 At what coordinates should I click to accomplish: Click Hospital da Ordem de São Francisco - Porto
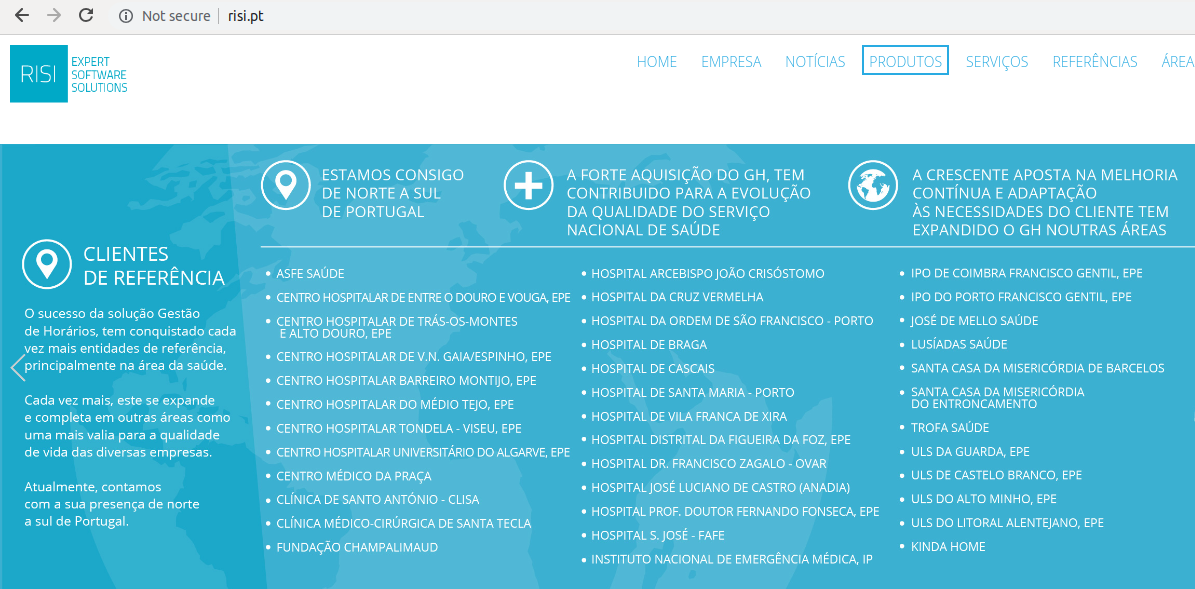coord(732,321)
